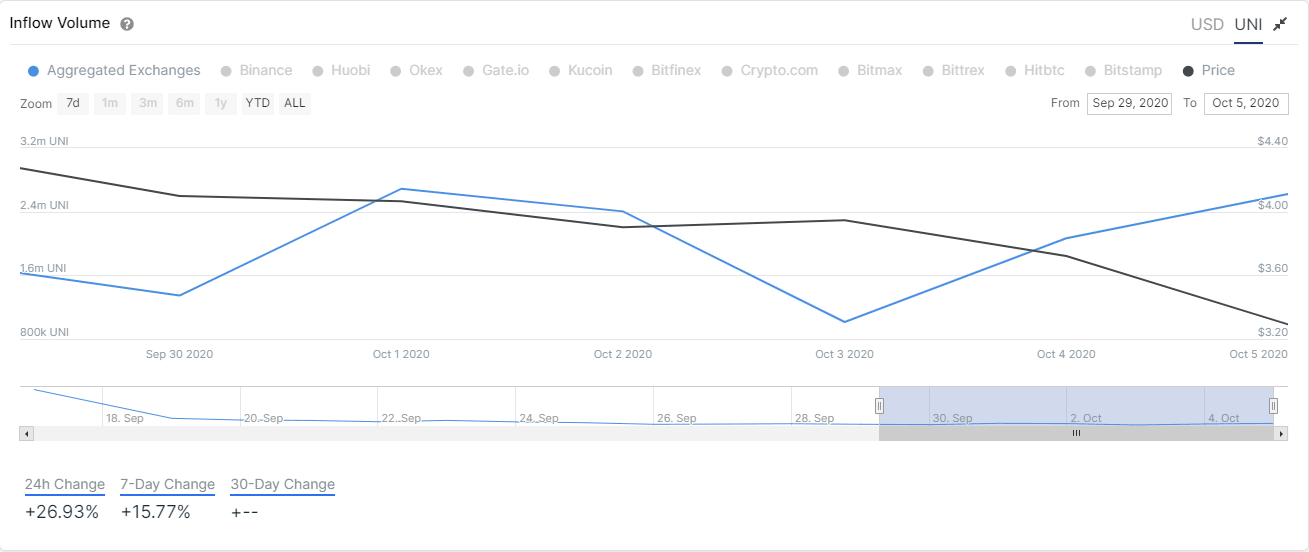This screenshot has width=1309, height=552.
Task: Grab the left range selector handle
Action: click(x=880, y=405)
